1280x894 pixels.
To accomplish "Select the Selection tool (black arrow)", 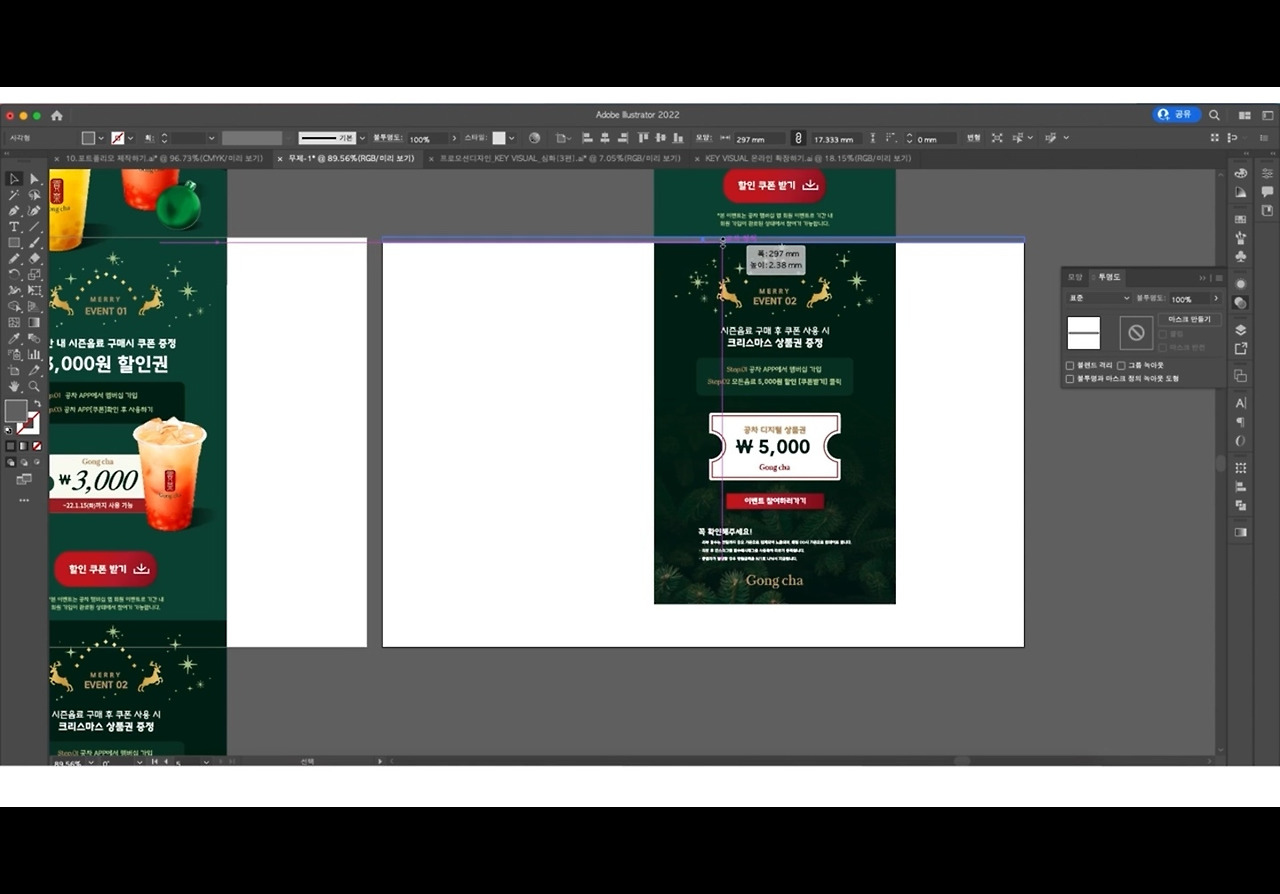I will [14, 179].
